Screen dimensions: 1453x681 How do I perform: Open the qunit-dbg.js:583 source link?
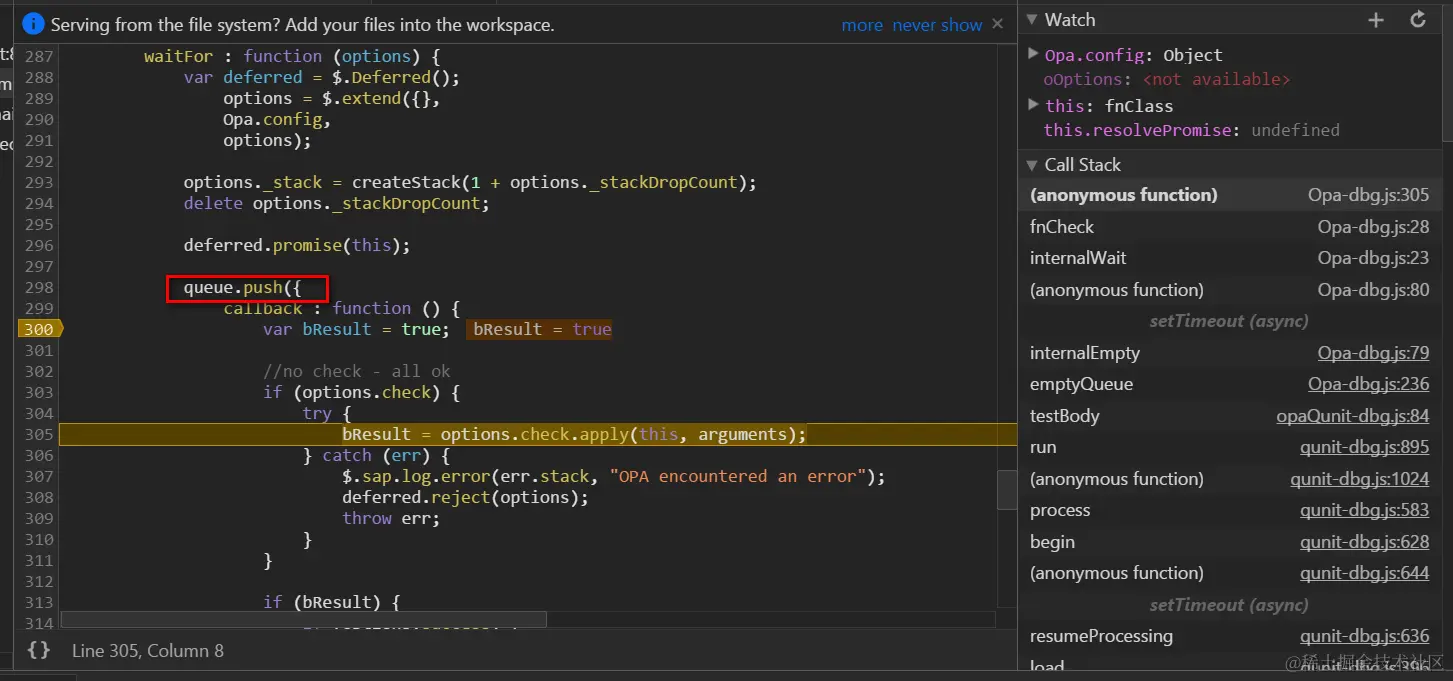point(1364,510)
